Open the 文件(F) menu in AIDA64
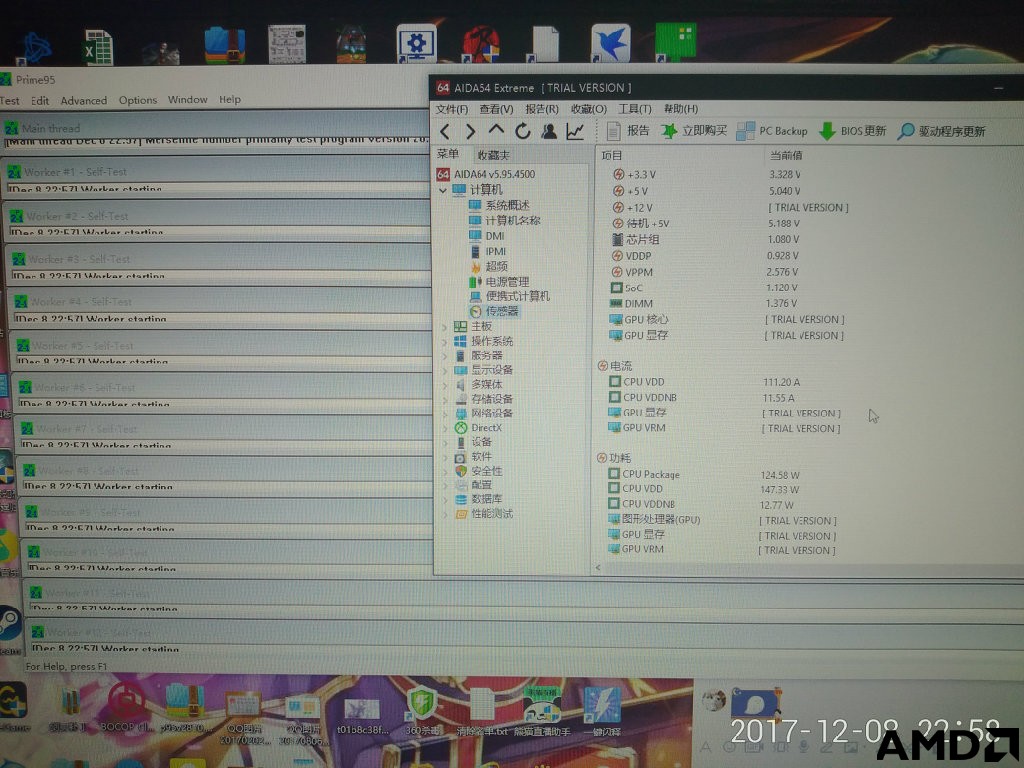Image resolution: width=1024 pixels, height=768 pixels. (452, 109)
